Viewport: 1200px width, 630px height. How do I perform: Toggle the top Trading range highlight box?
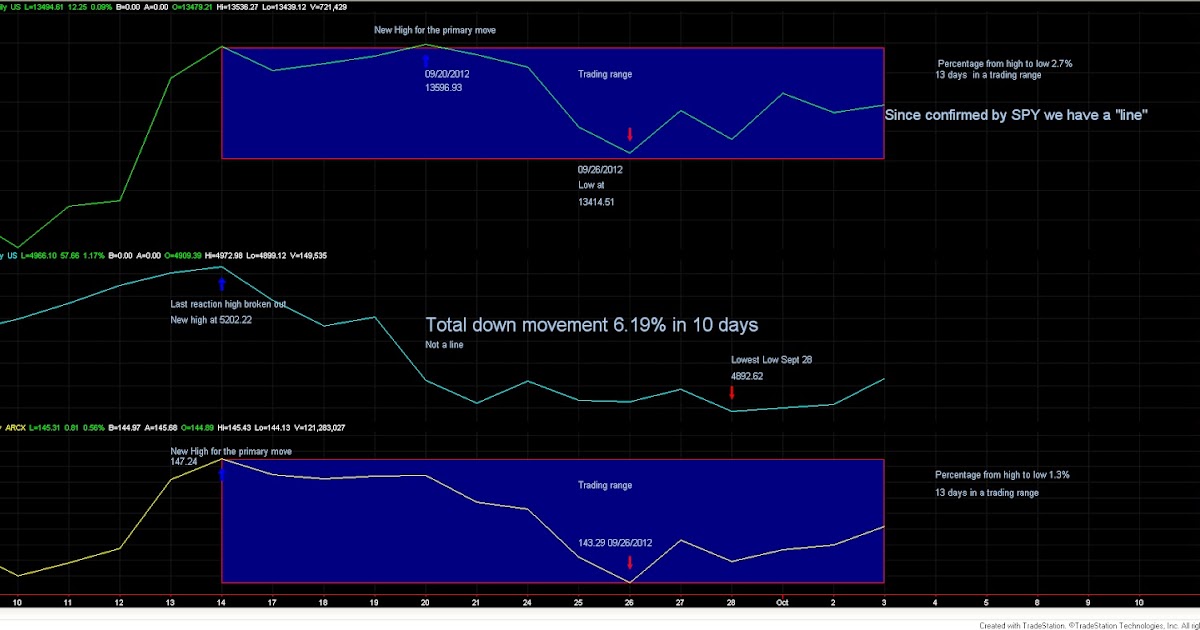pos(552,102)
